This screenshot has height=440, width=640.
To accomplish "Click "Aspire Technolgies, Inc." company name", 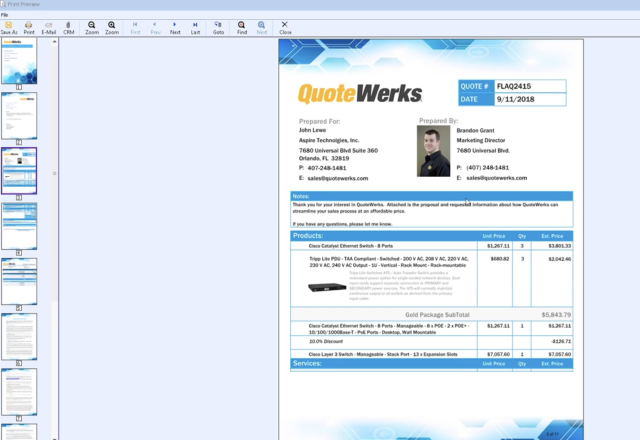I will [329, 140].
